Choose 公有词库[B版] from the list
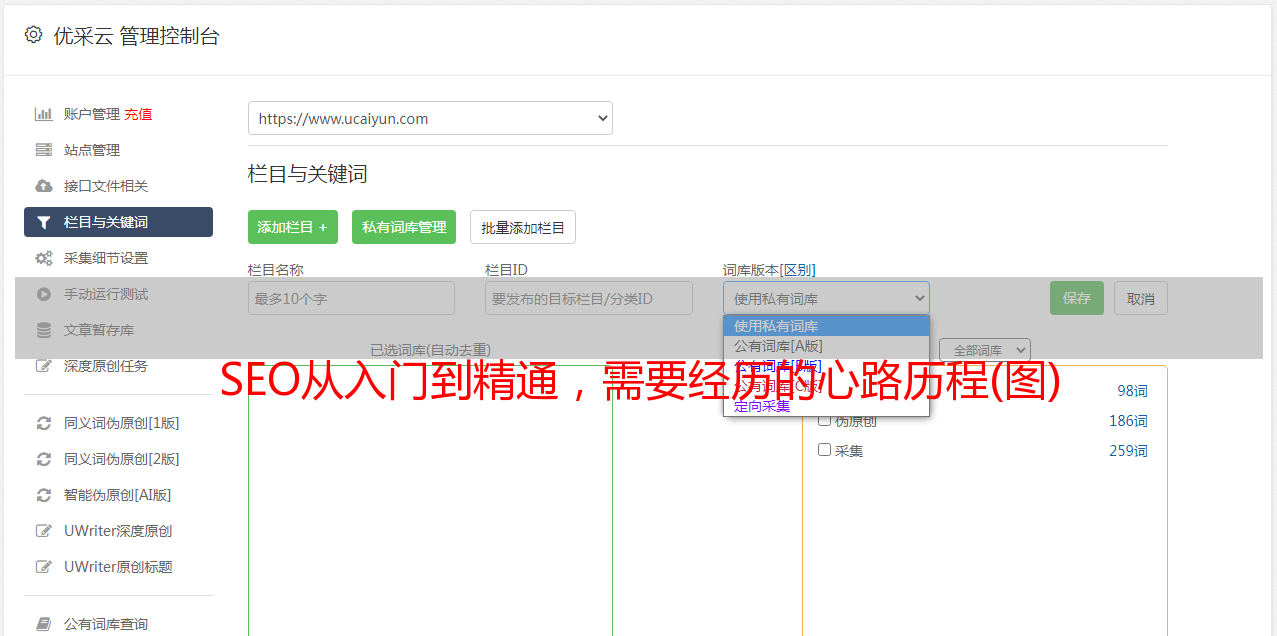Screen dimensions: 1277x636 point(826,366)
